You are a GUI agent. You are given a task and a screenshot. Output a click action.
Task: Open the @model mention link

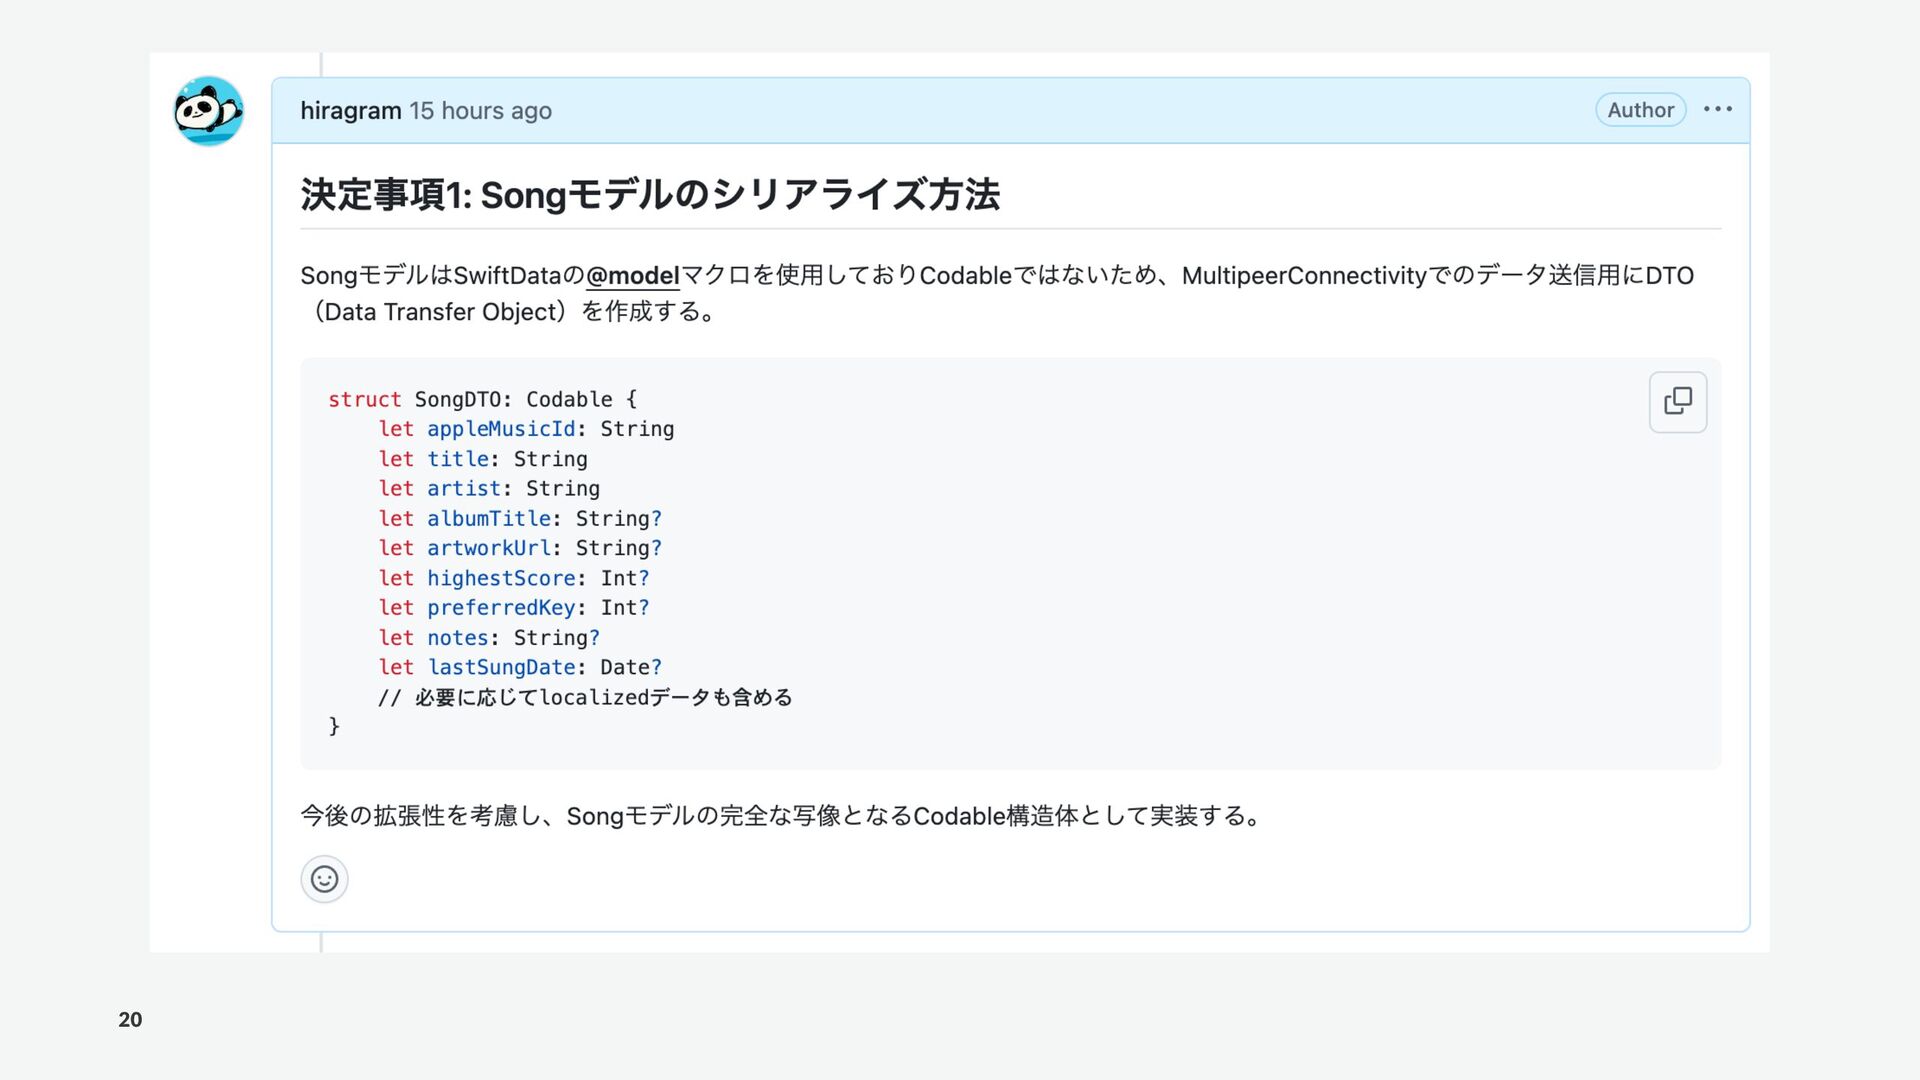[x=632, y=275]
